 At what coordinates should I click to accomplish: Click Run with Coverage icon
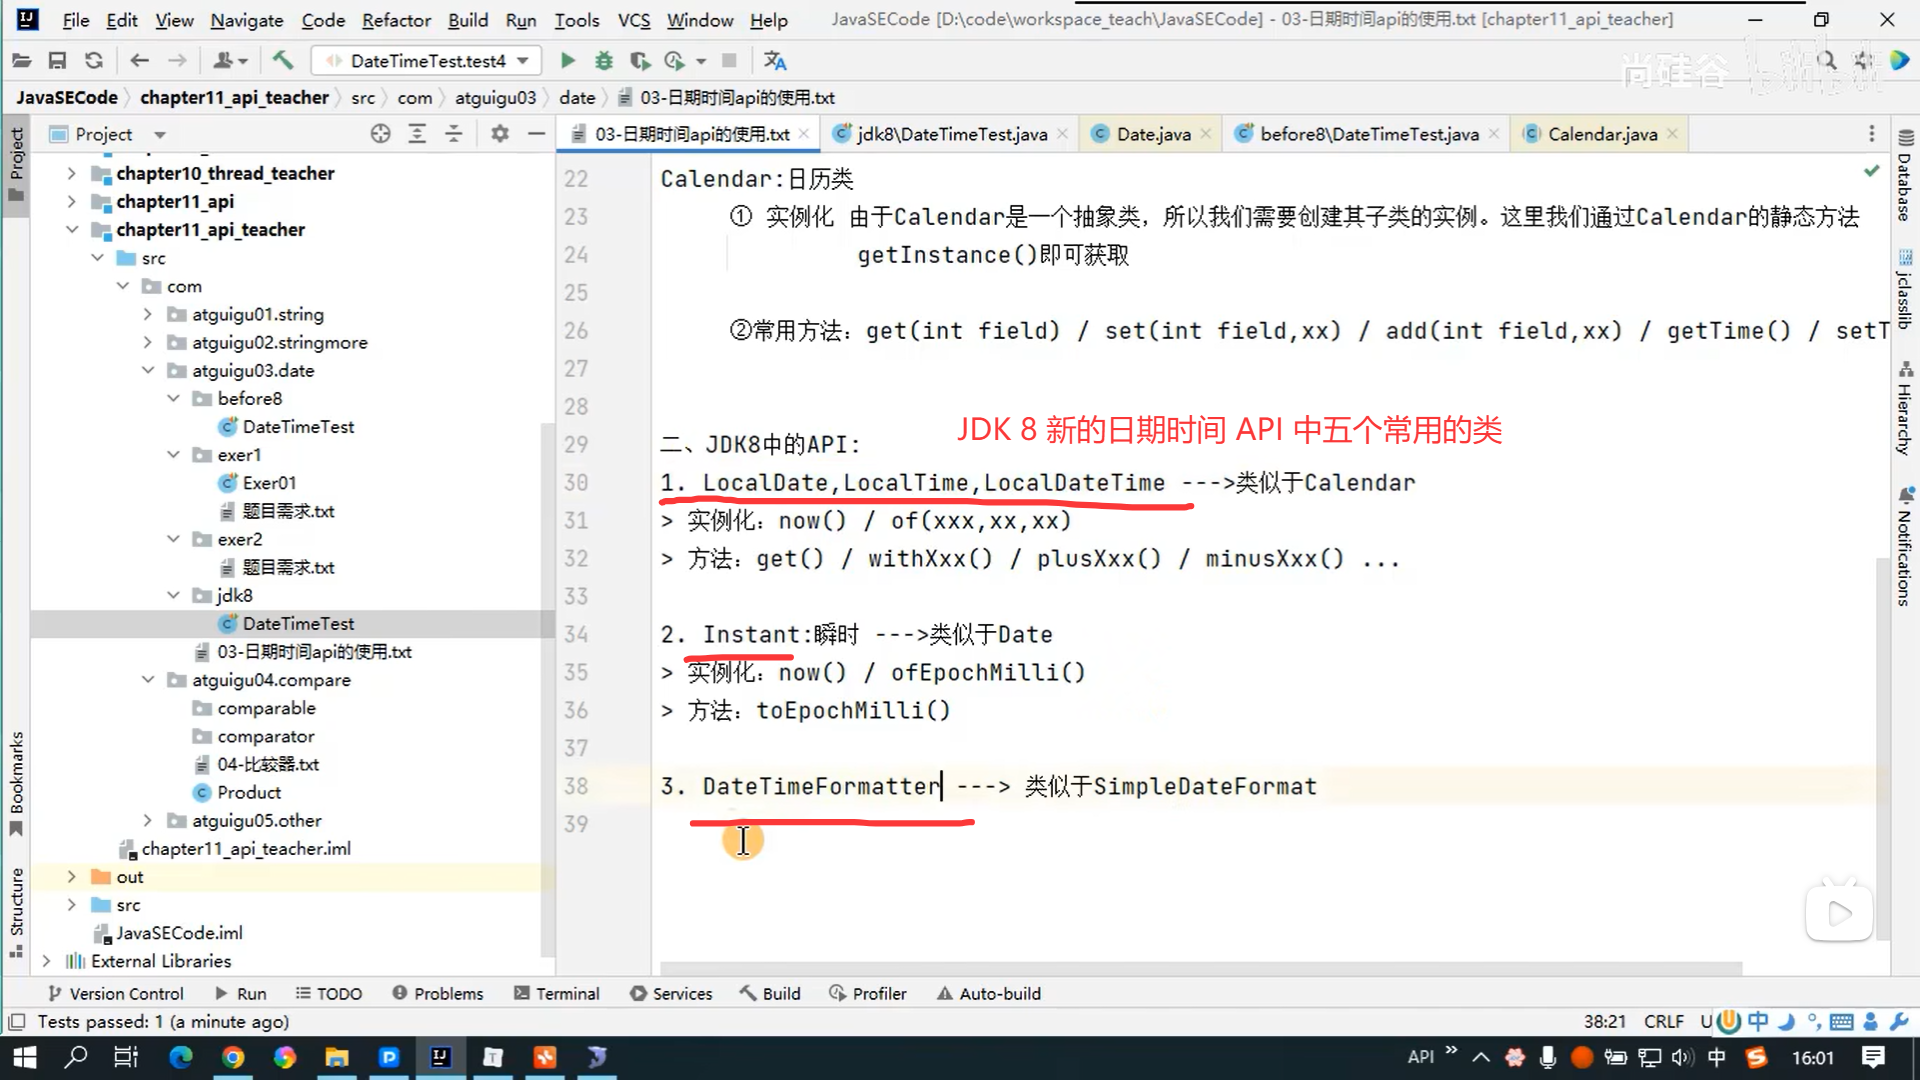click(x=640, y=61)
